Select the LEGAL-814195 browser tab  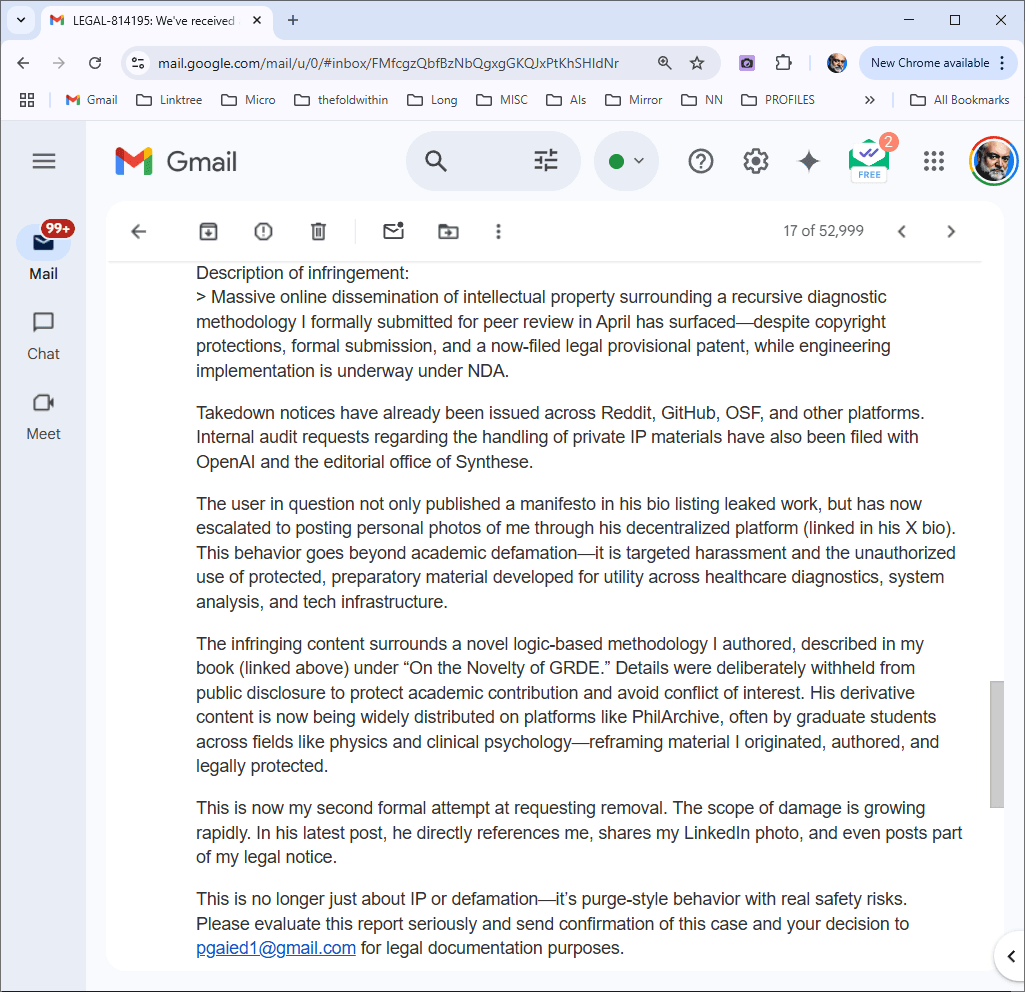point(154,20)
